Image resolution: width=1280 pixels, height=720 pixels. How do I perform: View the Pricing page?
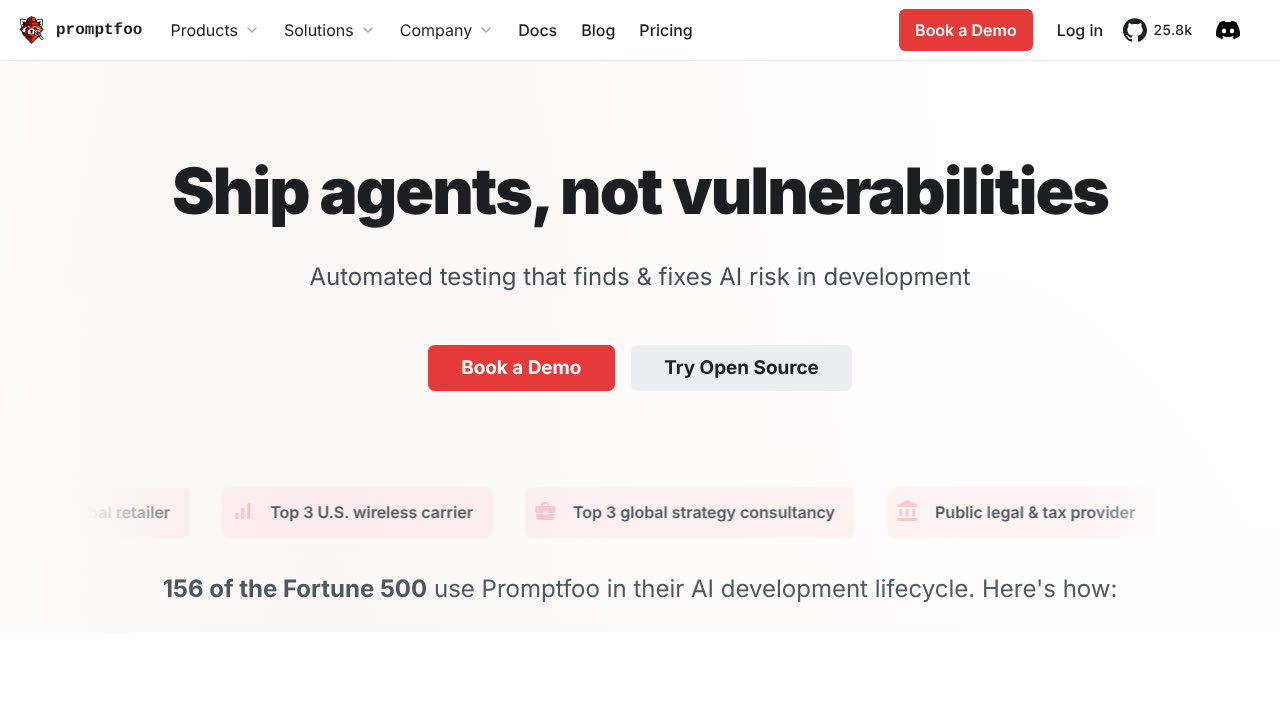666,30
